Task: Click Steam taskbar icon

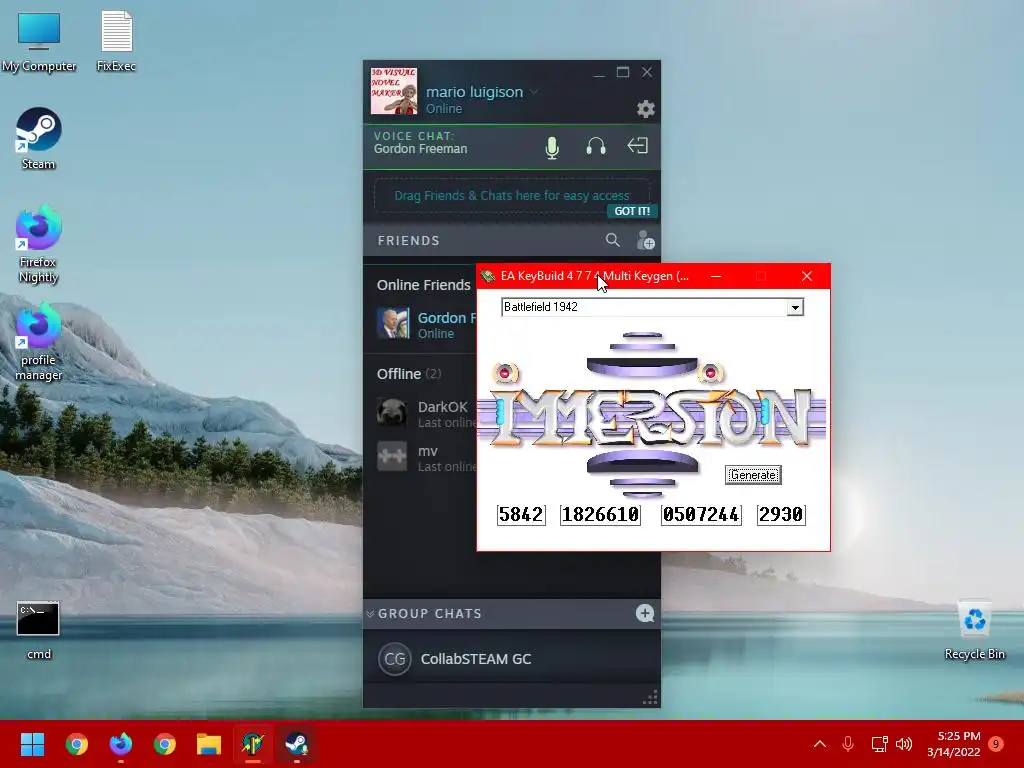Action: click(297, 744)
